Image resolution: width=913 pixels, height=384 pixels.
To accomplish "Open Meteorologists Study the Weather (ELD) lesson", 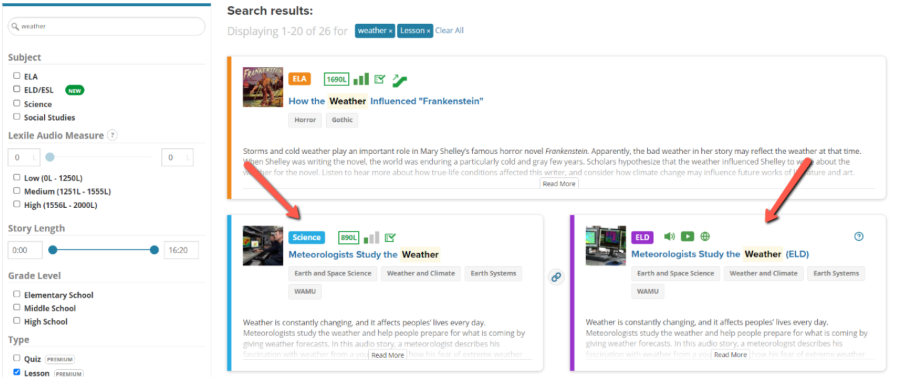I will [720, 254].
